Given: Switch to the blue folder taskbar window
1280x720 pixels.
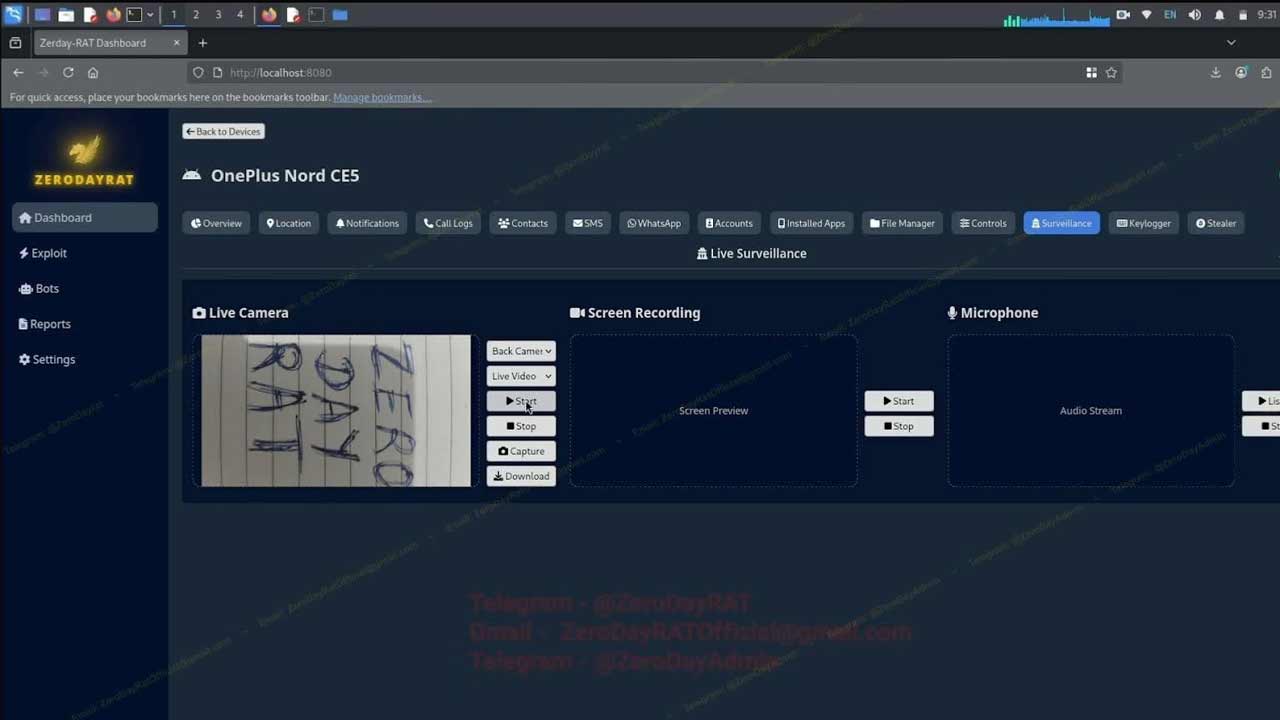Looking at the screenshot, I should coord(340,15).
